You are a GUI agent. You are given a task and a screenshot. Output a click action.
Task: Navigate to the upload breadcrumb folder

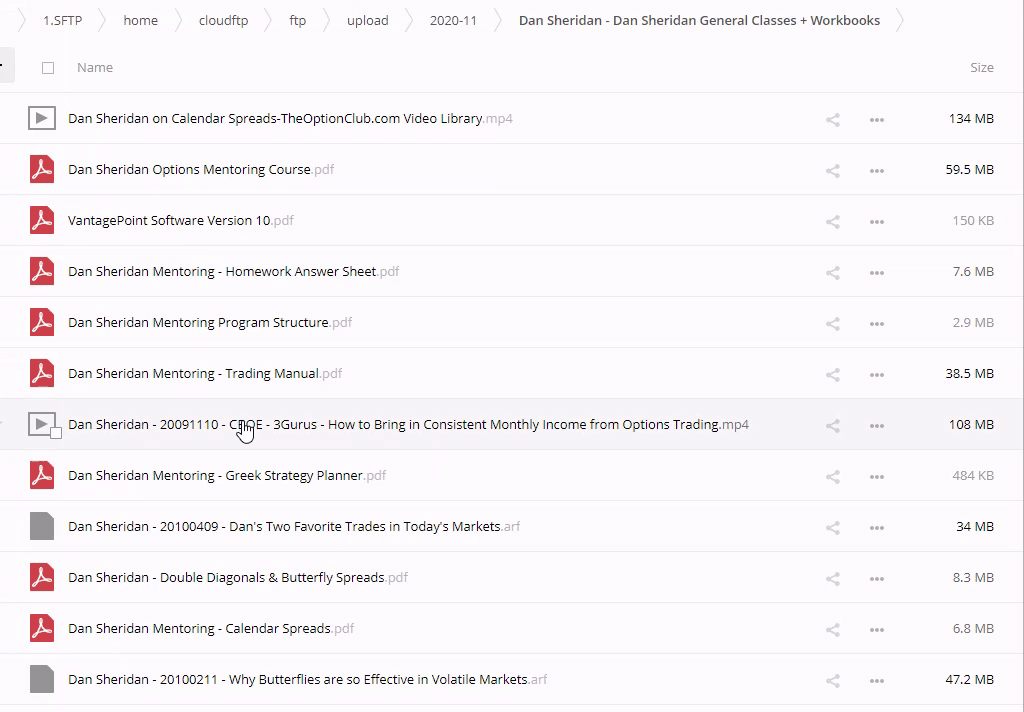(x=367, y=20)
